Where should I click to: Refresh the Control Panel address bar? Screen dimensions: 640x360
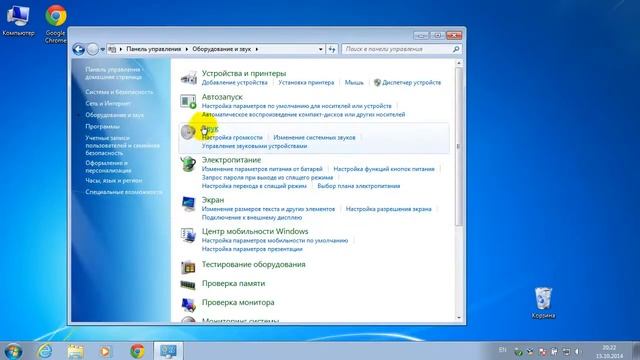pyautogui.click(x=332, y=49)
